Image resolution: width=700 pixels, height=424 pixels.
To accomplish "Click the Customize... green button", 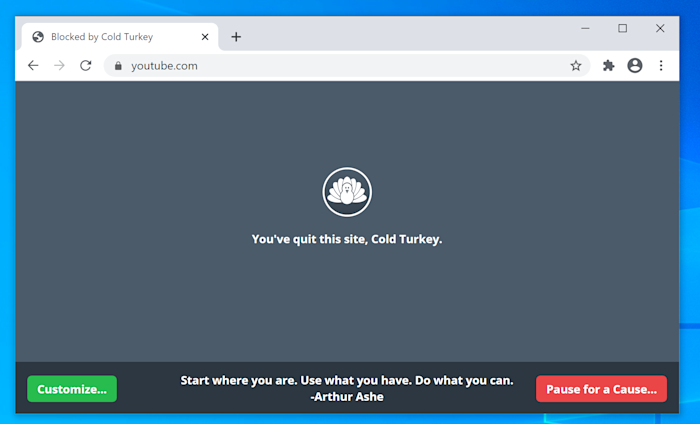I will pyautogui.click(x=72, y=389).
